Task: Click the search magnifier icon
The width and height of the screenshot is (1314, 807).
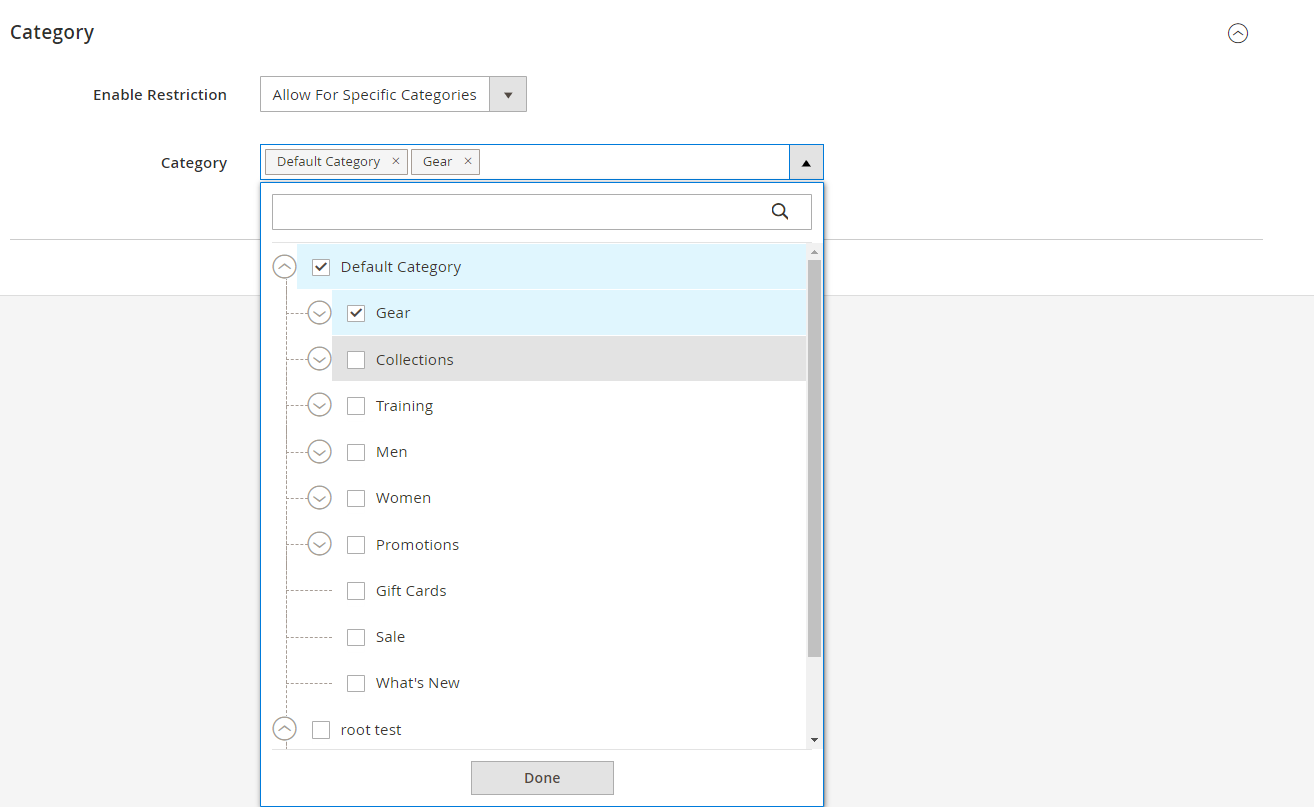Action: point(780,211)
